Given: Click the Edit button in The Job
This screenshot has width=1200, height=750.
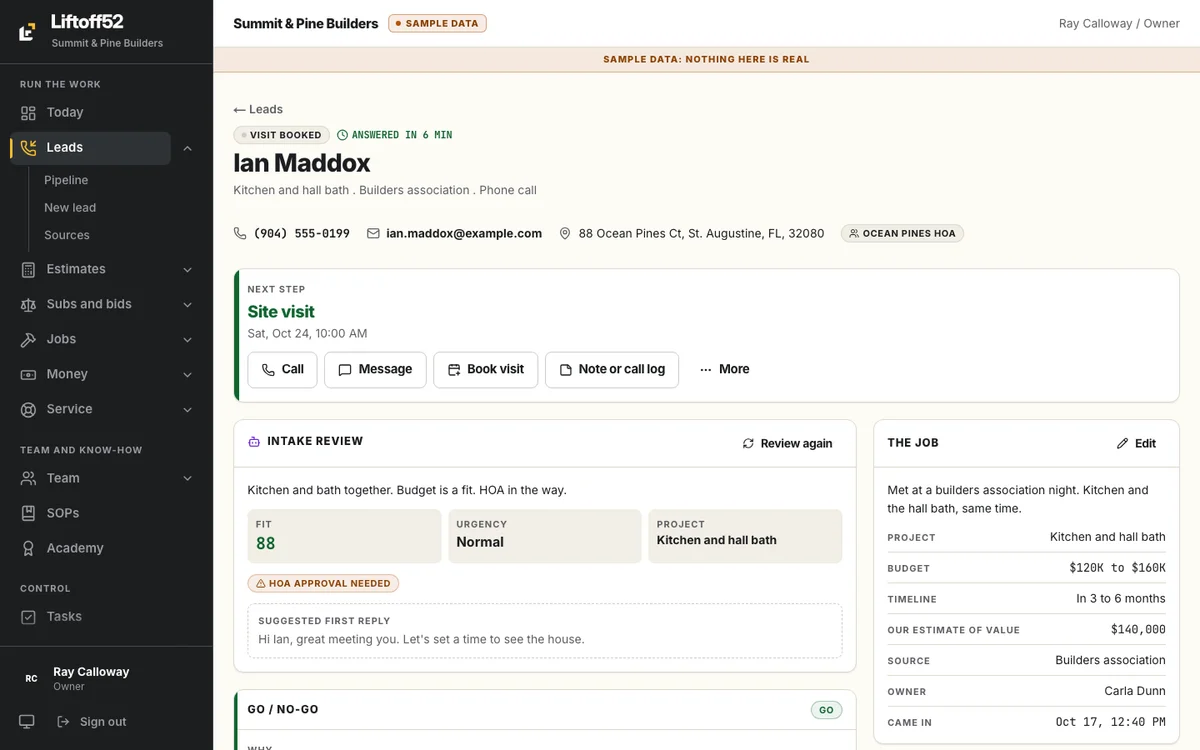Looking at the screenshot, I should coord(1136,443).
